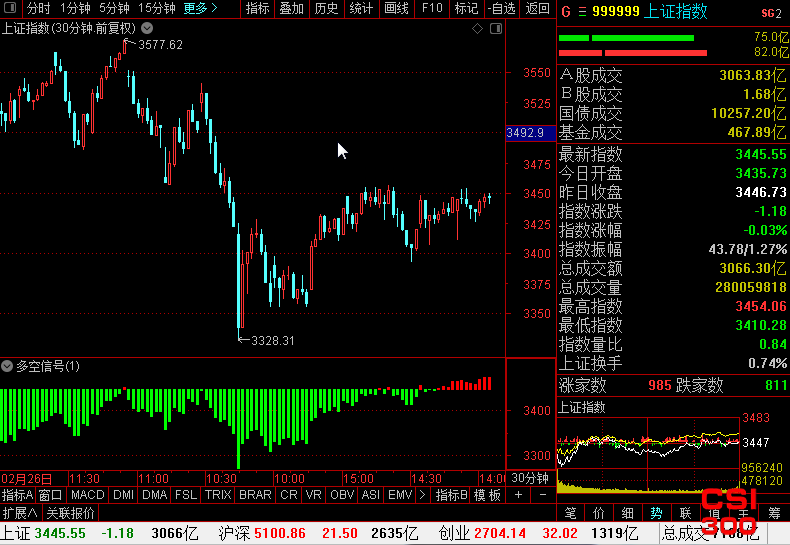Click the 涨家数 985 value
Screen dimensions: 790x545
660,385
